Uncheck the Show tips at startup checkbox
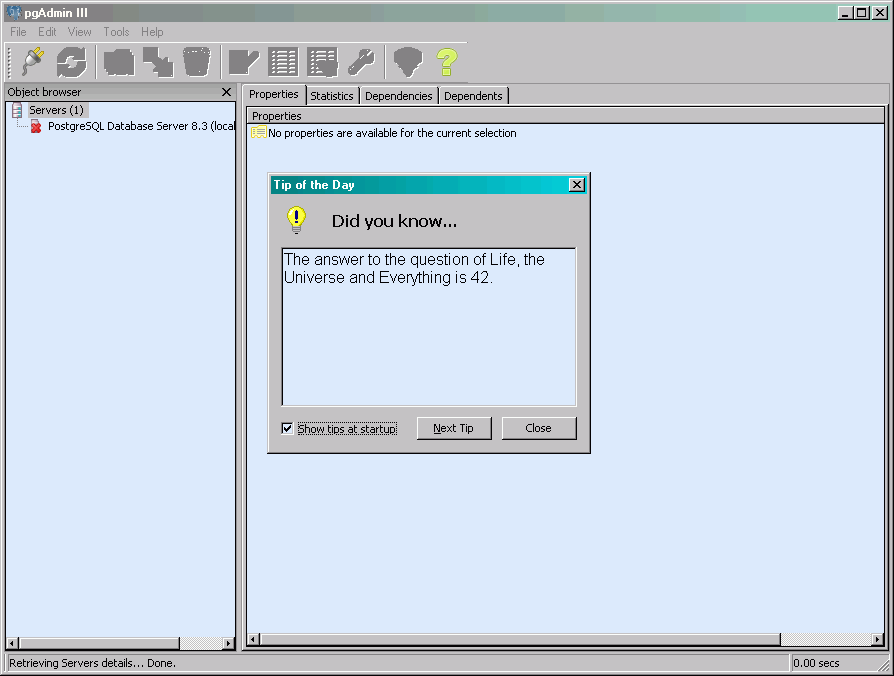This screenshot has width=894, height=676. click(x=287, y=429)
